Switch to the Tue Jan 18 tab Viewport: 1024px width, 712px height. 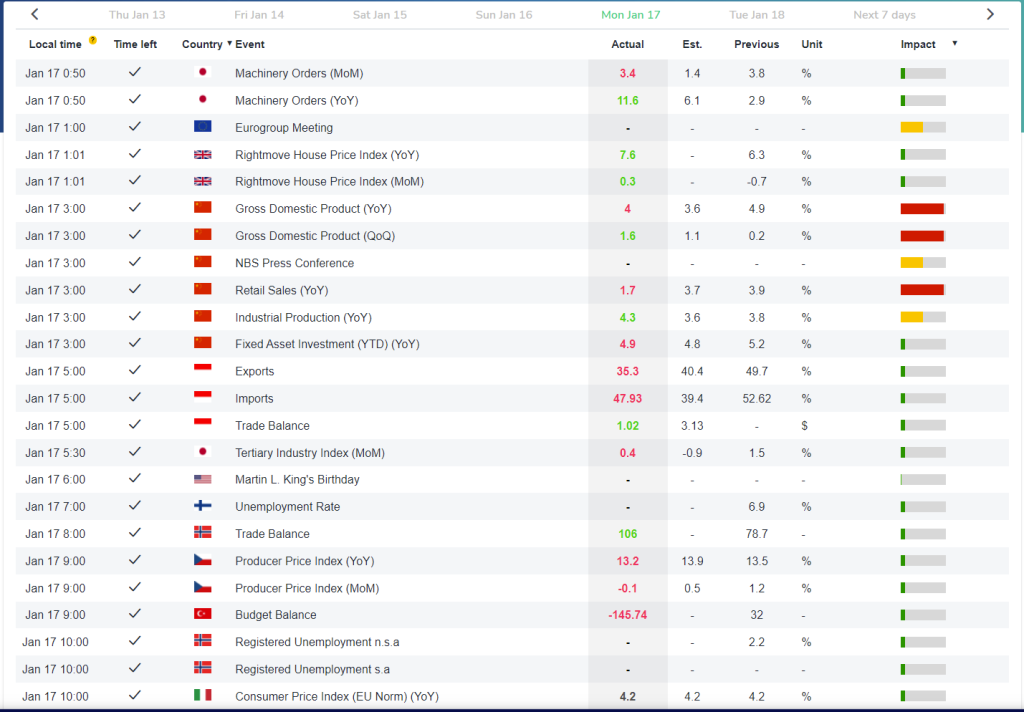(x=756, y=15)
